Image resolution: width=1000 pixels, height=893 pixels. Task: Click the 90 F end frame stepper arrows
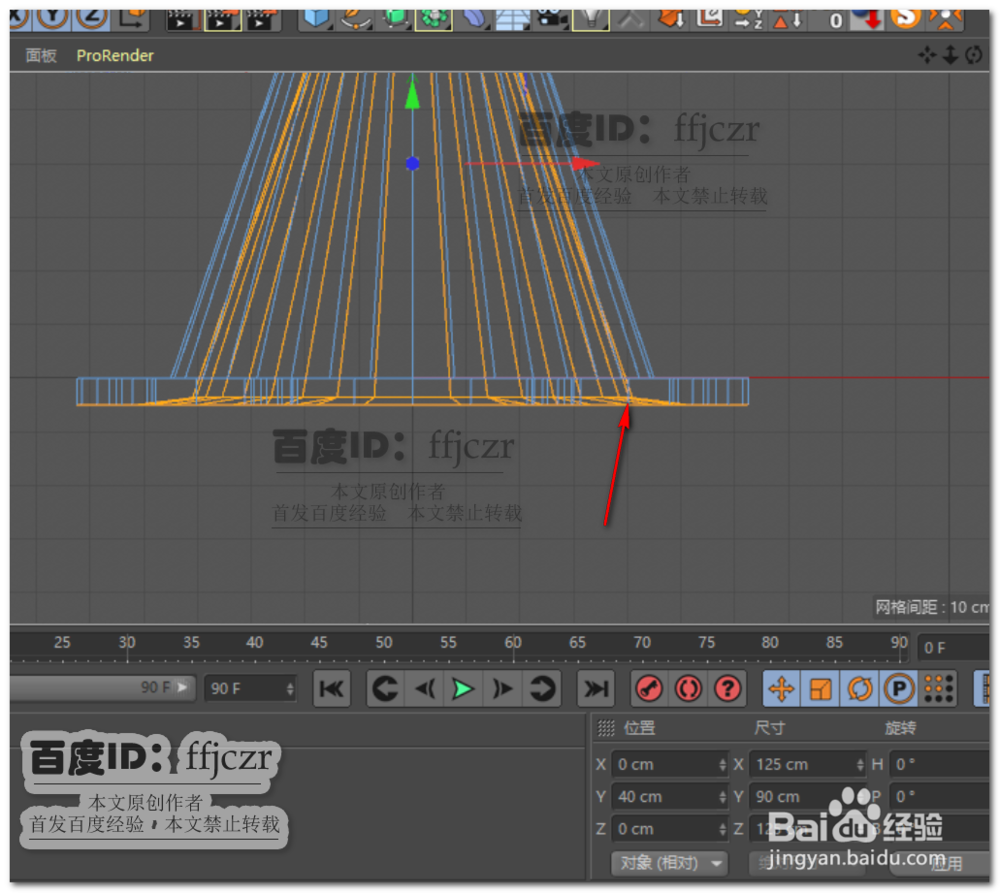[290, 689]
